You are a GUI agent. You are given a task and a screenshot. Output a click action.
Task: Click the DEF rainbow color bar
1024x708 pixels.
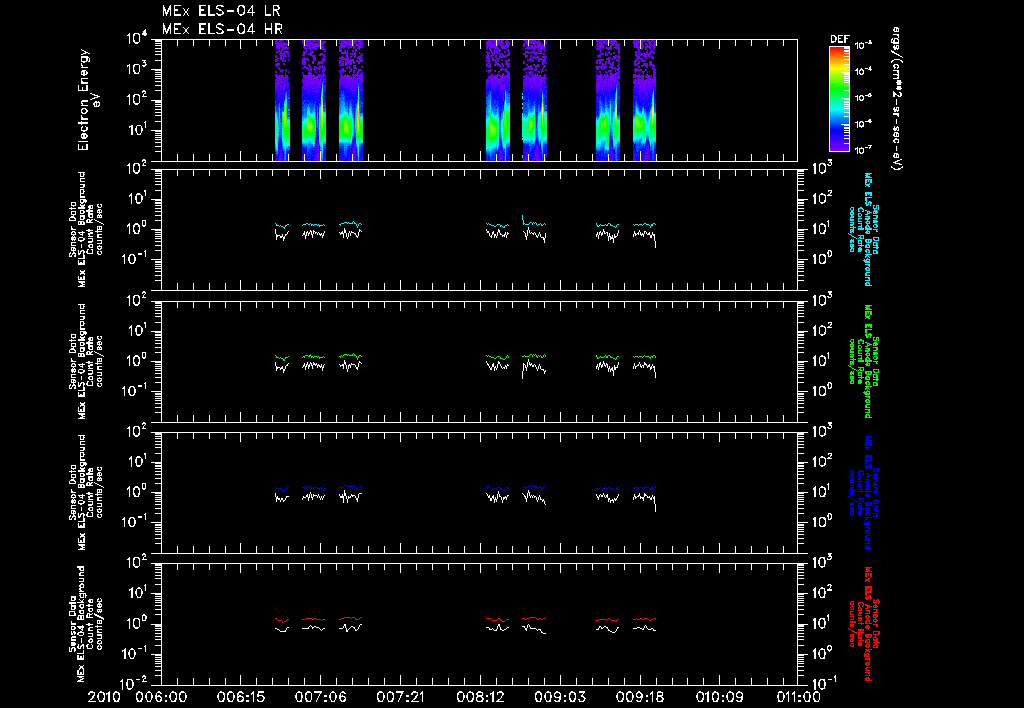coord(839,99)
